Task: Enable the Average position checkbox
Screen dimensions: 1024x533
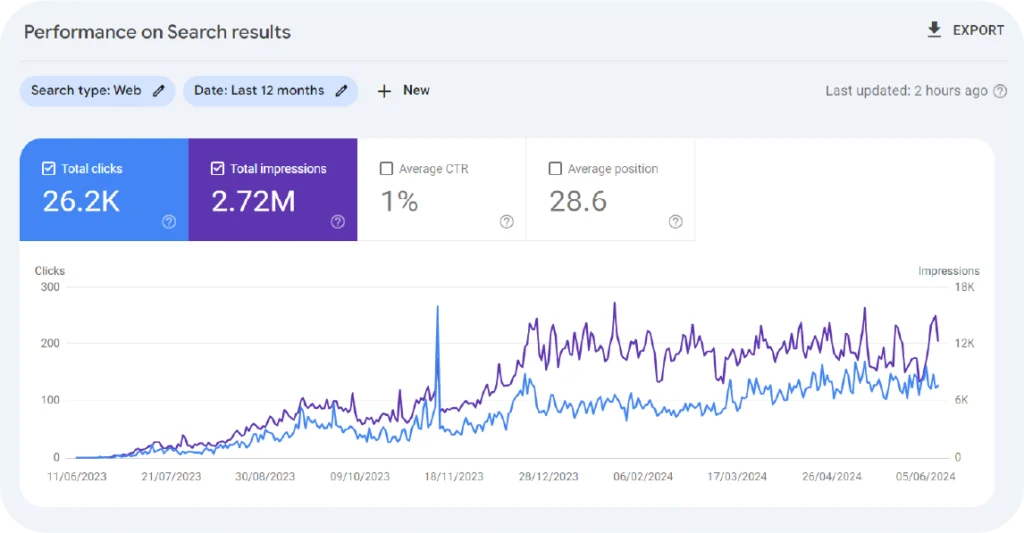Action: click(556, 169)
